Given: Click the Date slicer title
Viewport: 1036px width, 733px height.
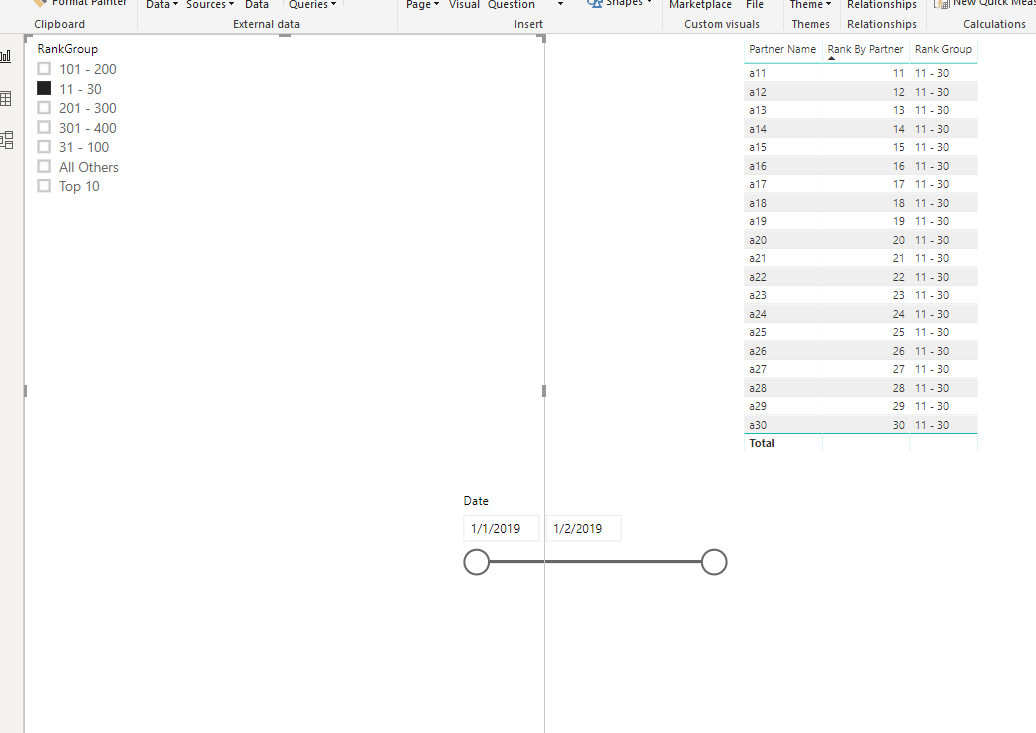Looking at the screenshot, I should point(476,501).
